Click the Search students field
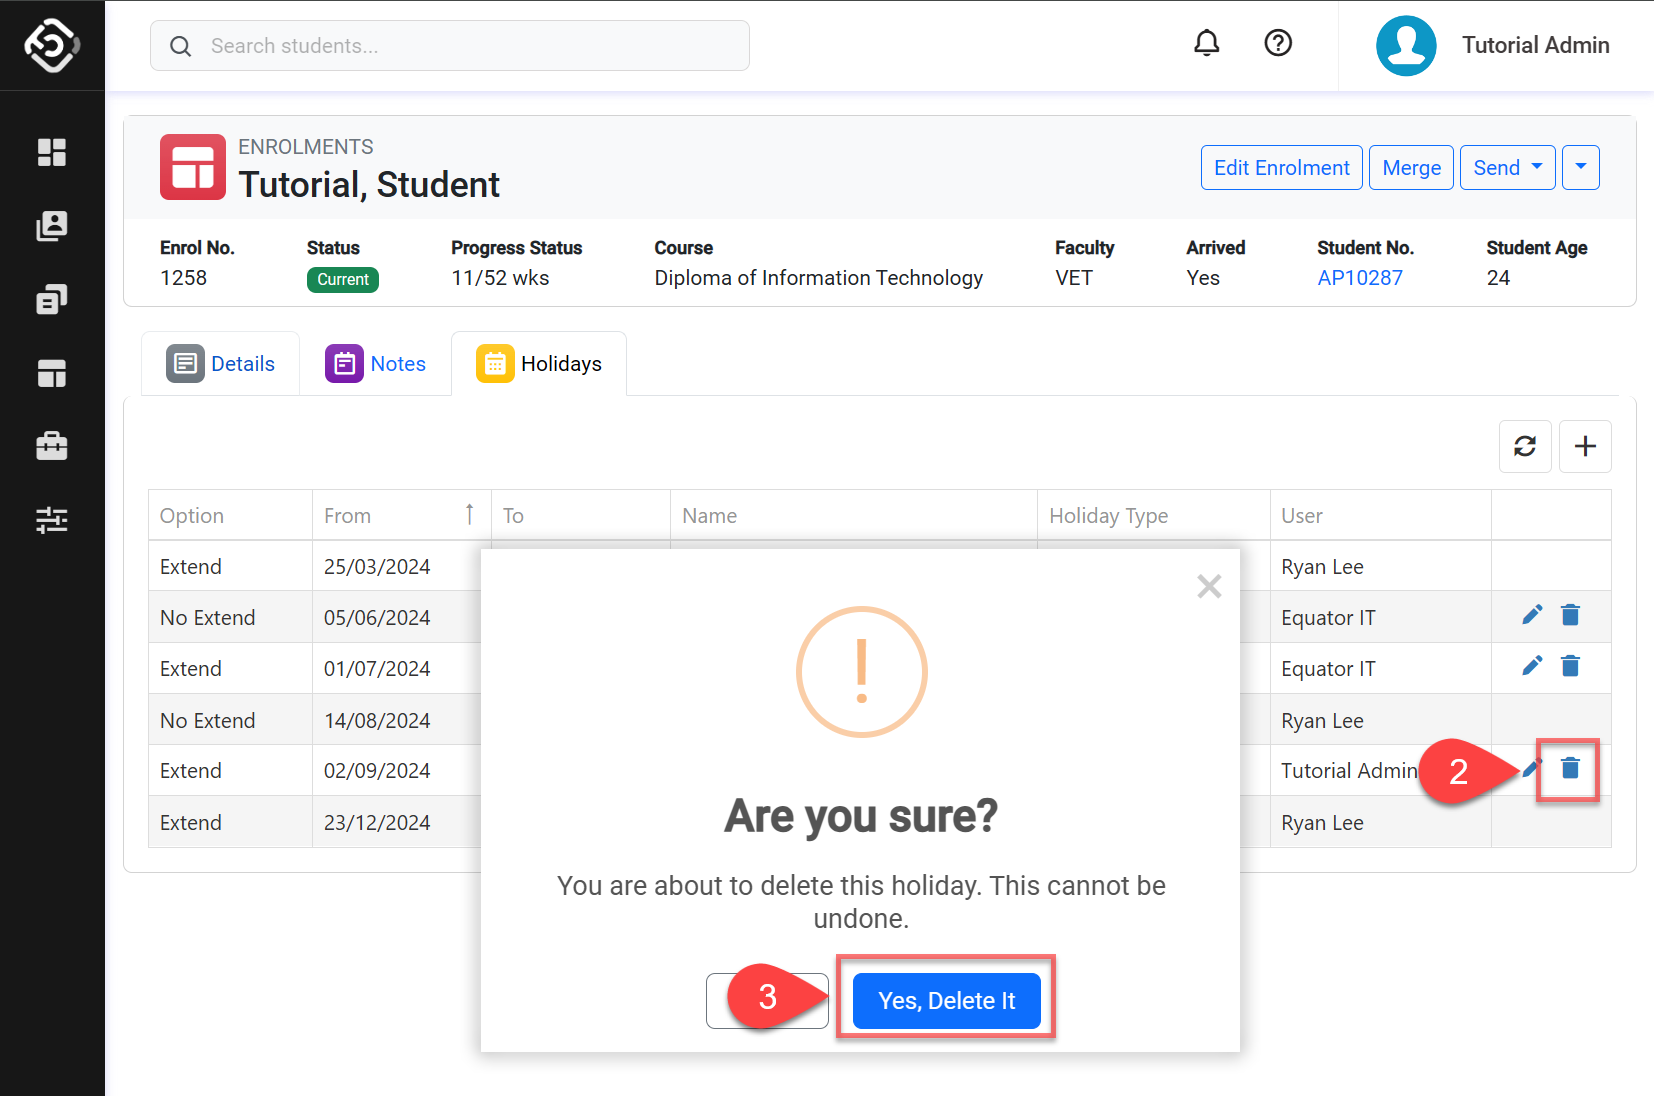Image resolution: width=1654 pixels, height=1096 pixels. point(450,46)
